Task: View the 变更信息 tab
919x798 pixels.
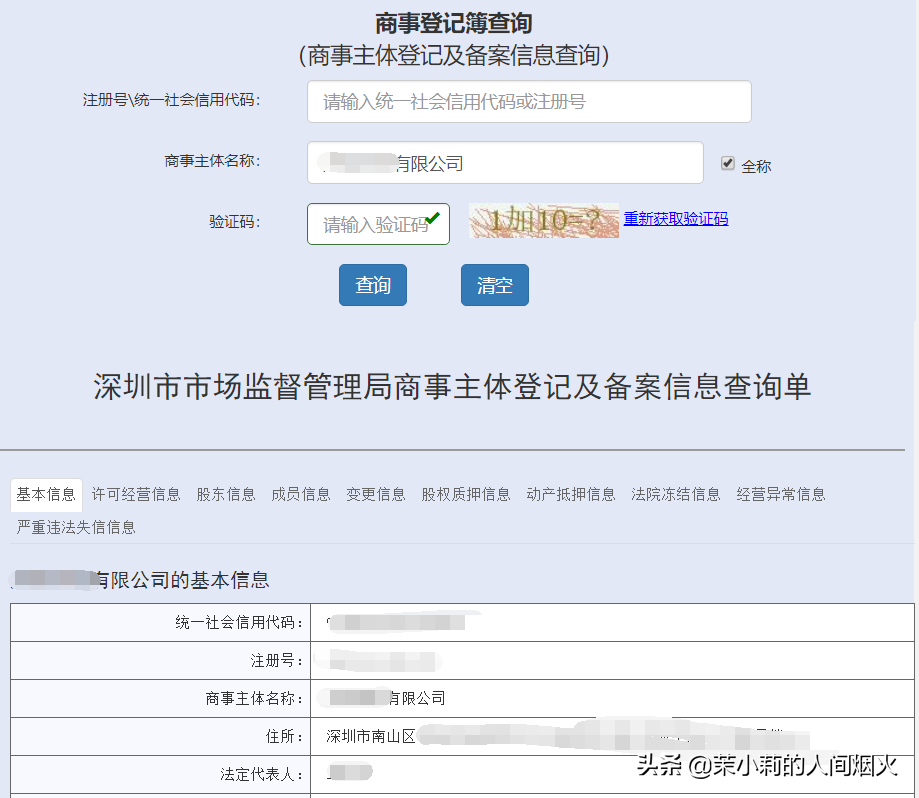Action: pyautogui.click(x=375, y=494)
